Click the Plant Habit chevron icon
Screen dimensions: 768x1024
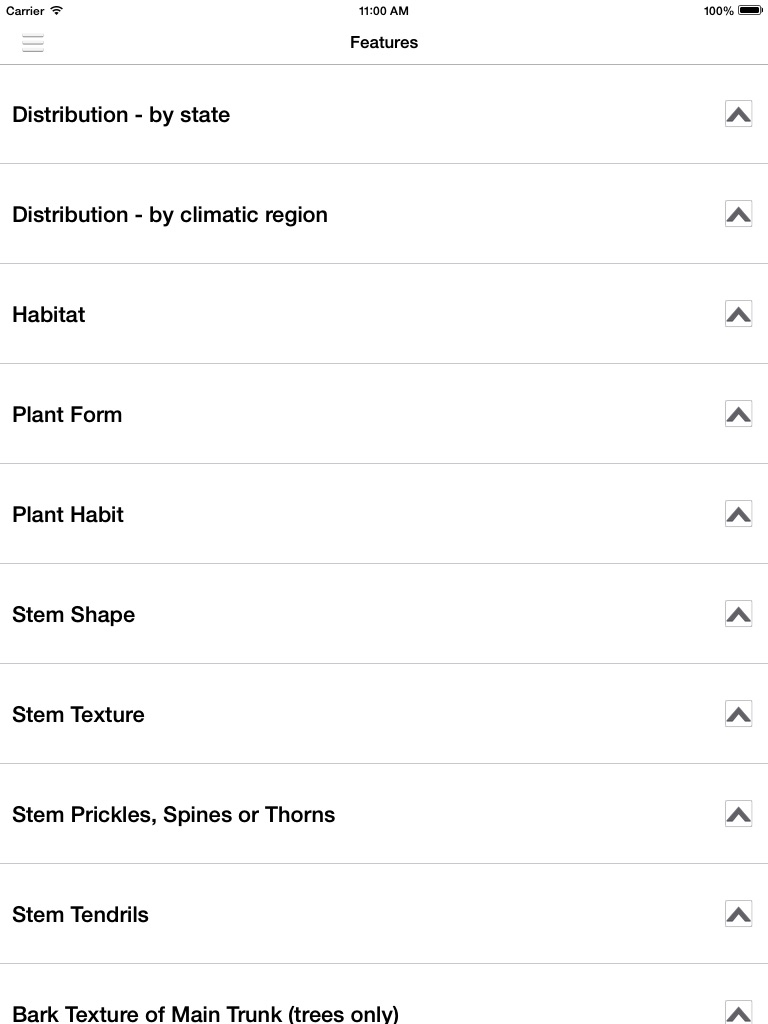click(738, 513)
